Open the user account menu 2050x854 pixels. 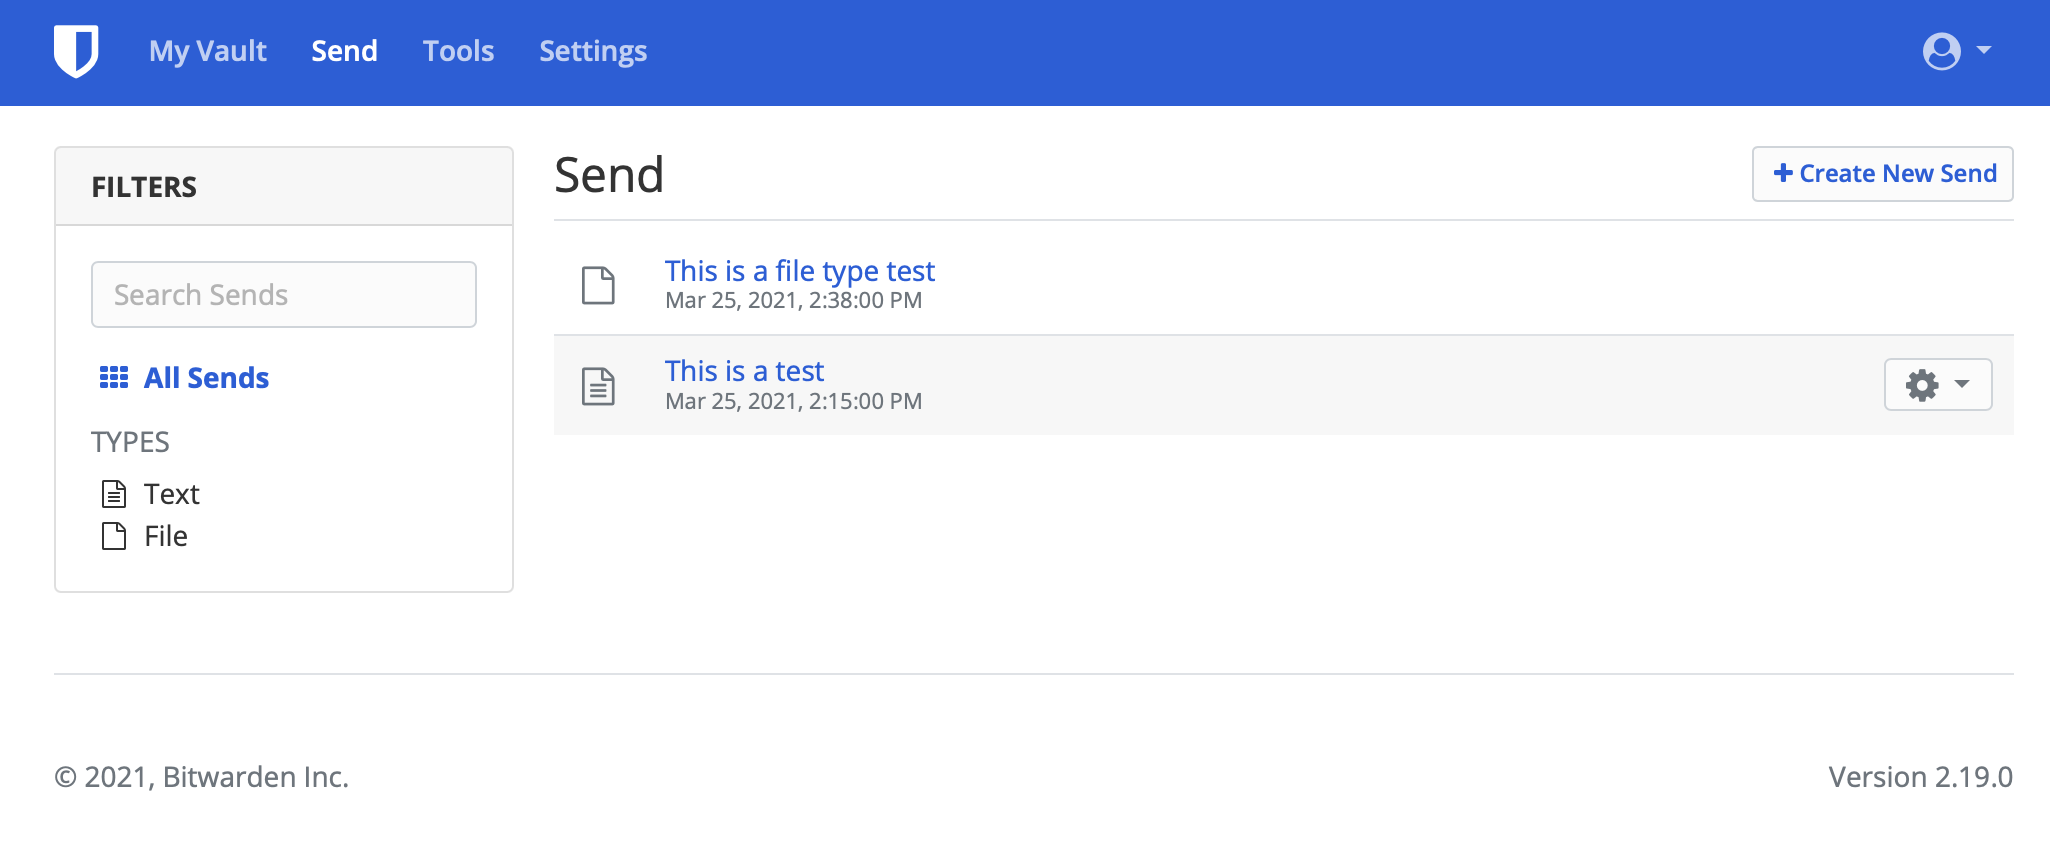point(1957,51)
